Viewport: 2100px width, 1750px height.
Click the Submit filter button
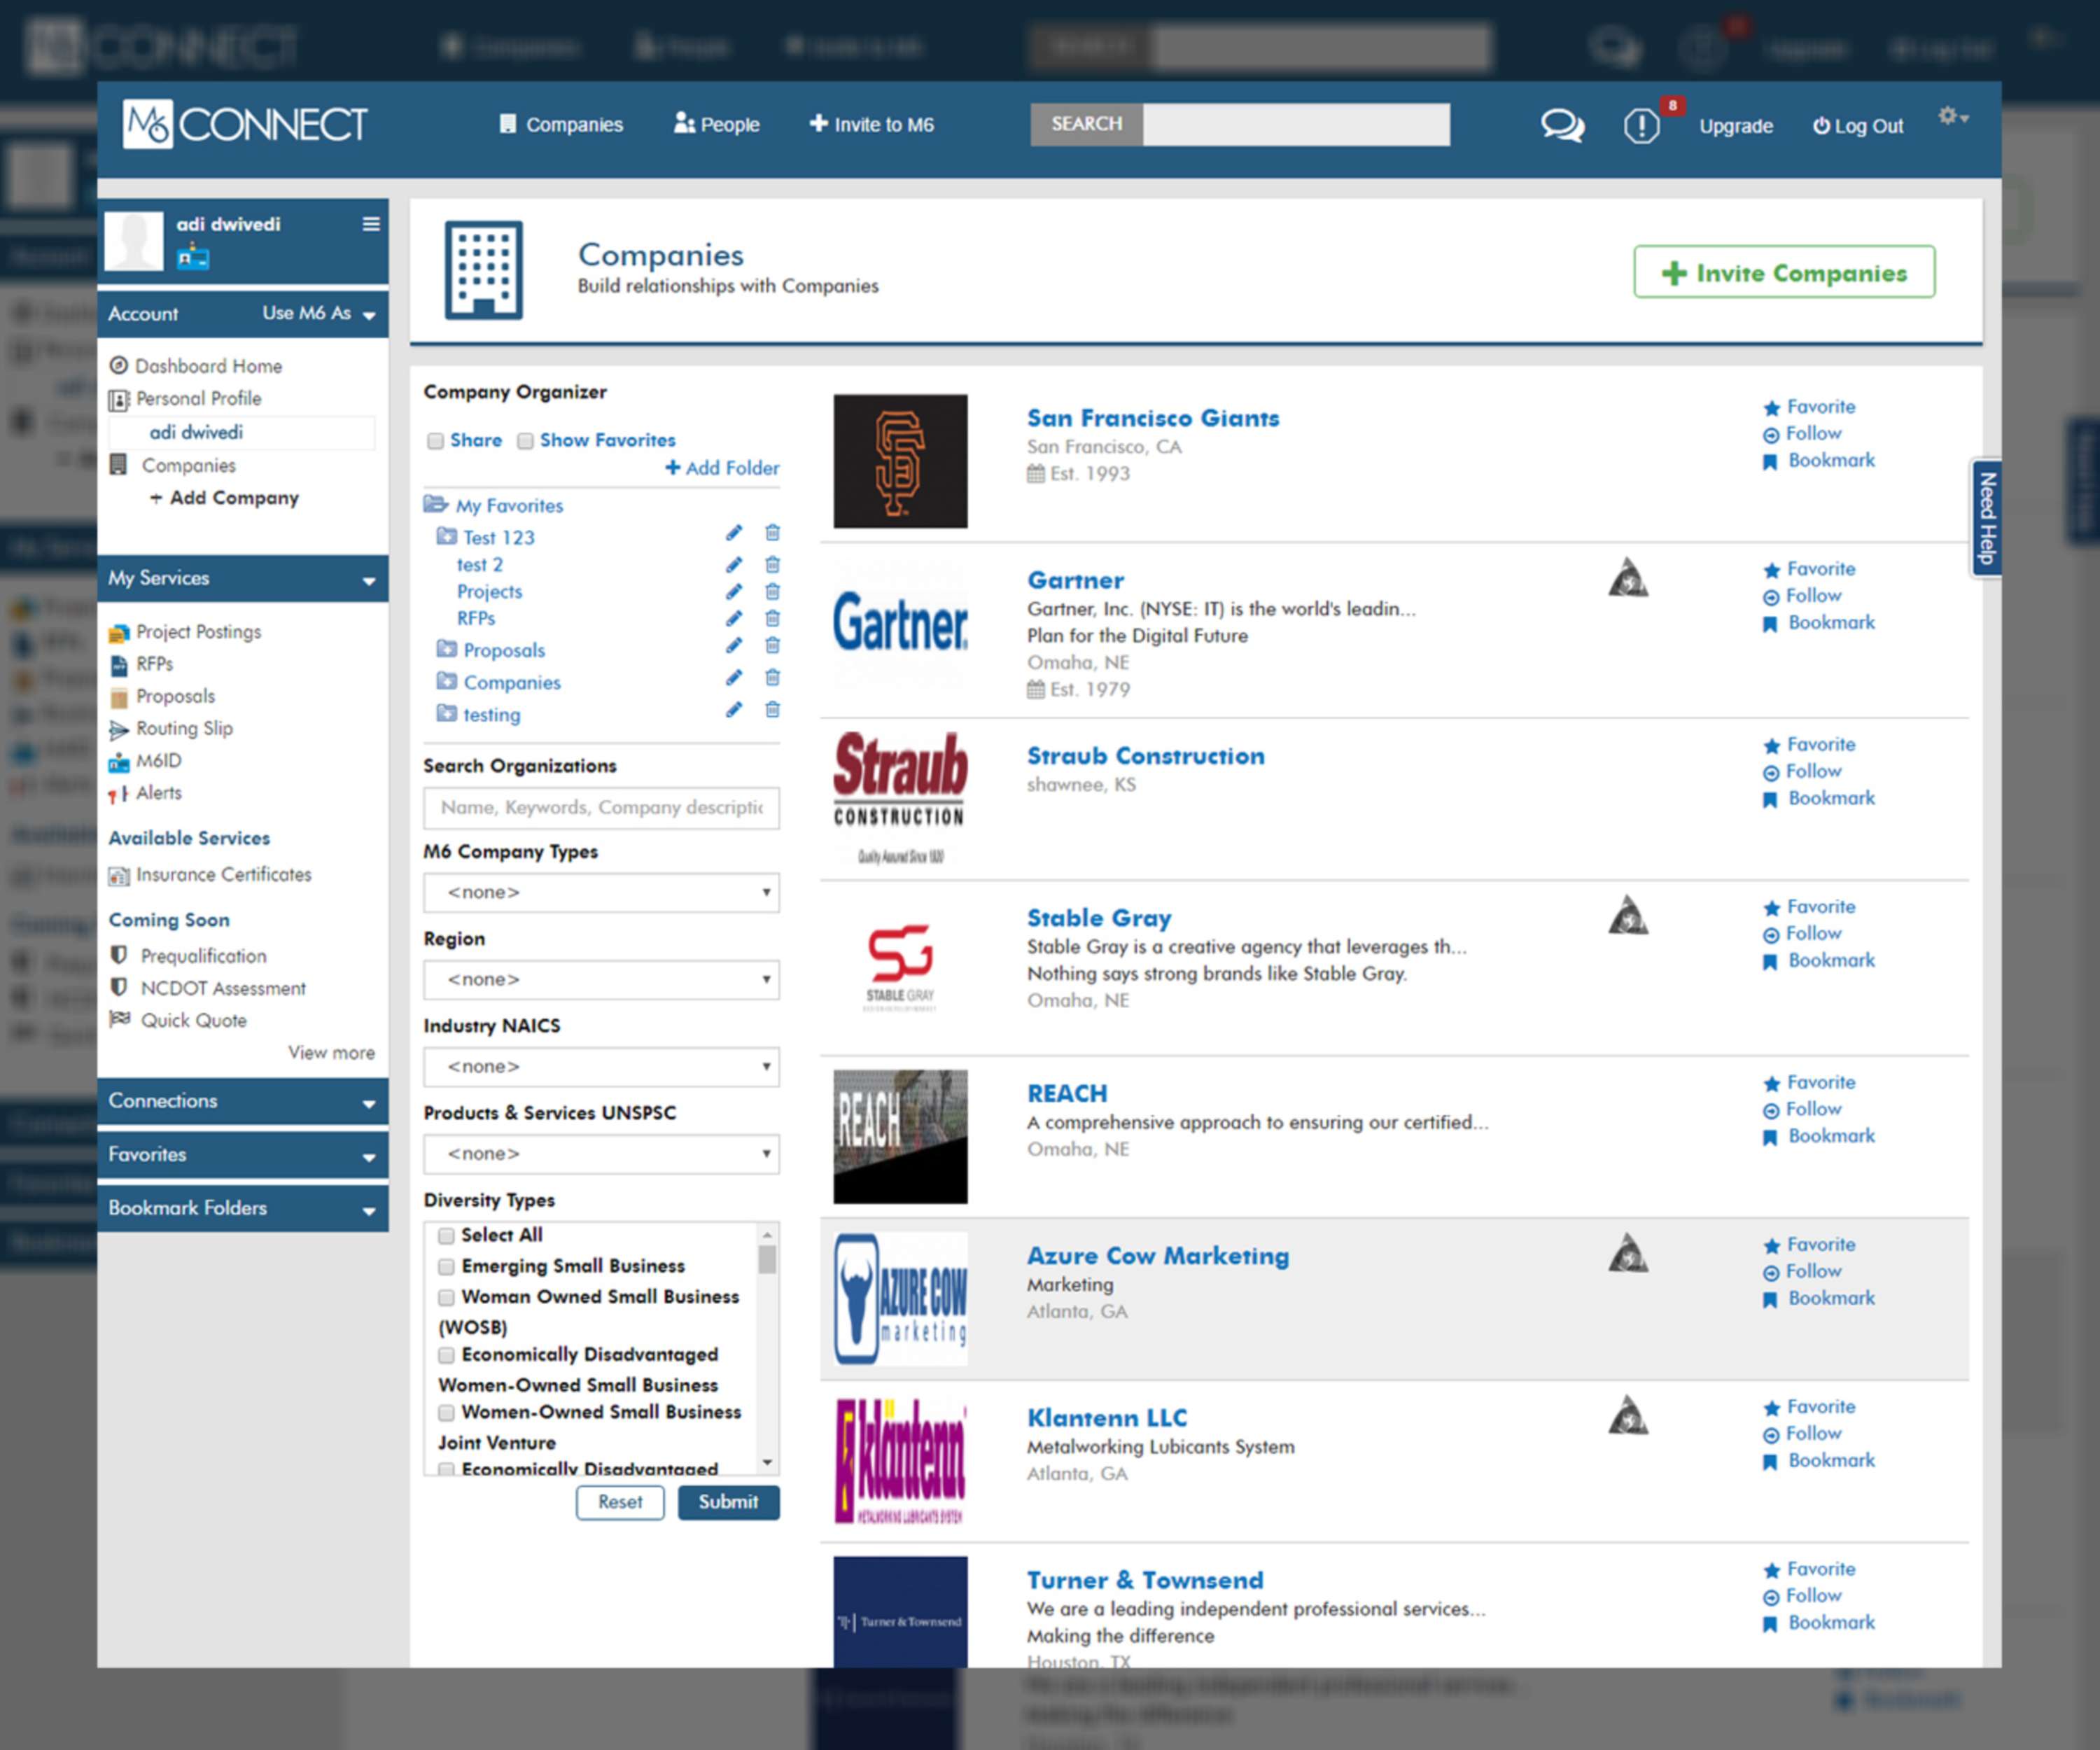[x=728, y=1502]
